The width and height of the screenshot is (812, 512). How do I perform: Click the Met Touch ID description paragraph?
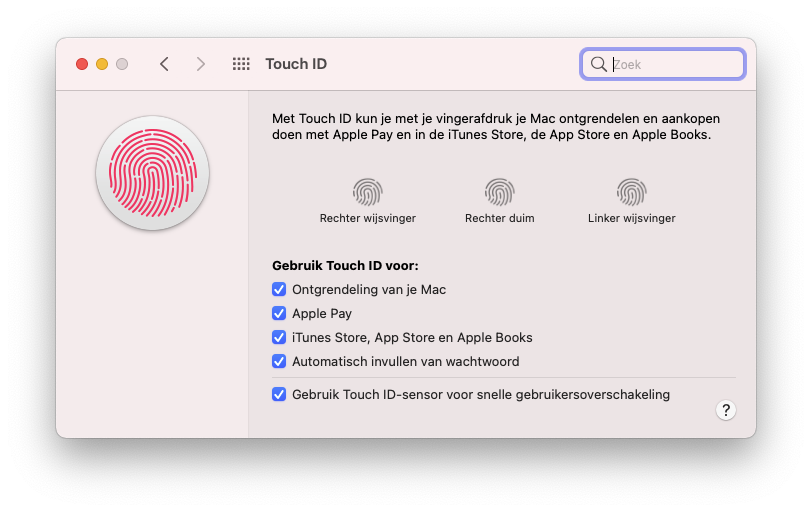tap(496, 126)
